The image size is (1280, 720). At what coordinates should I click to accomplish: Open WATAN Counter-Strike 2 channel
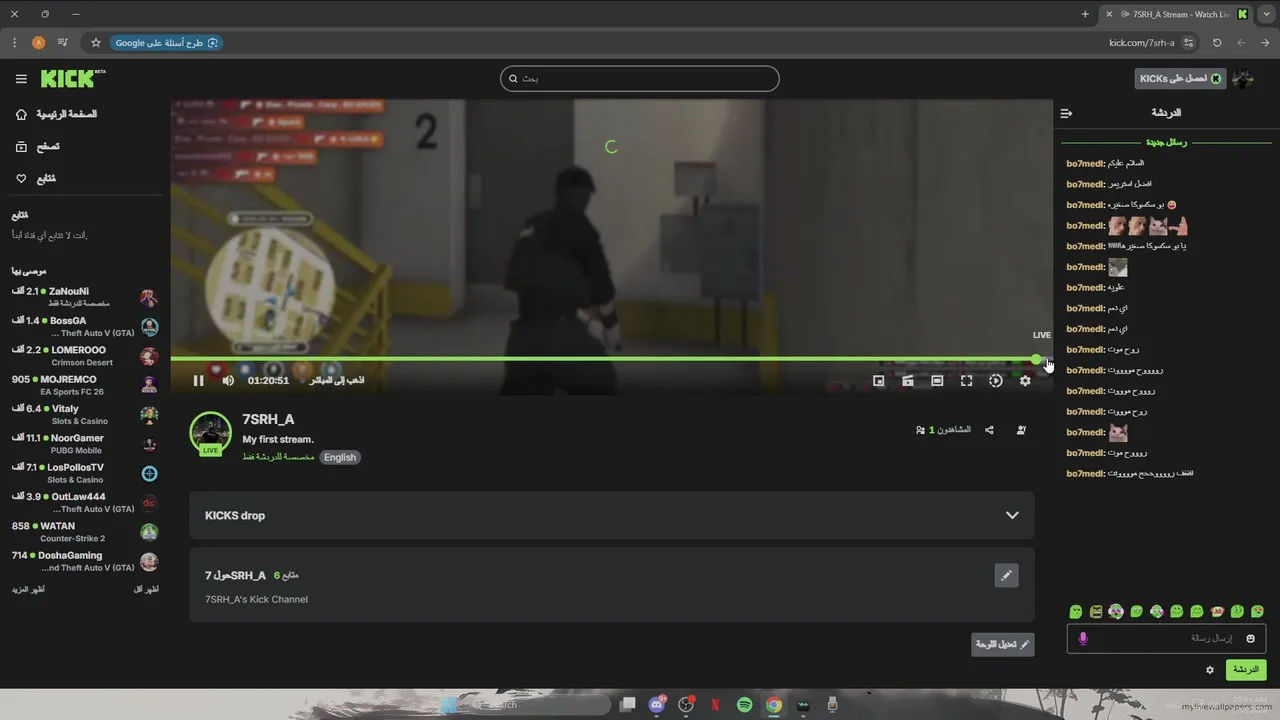point(85,531)
